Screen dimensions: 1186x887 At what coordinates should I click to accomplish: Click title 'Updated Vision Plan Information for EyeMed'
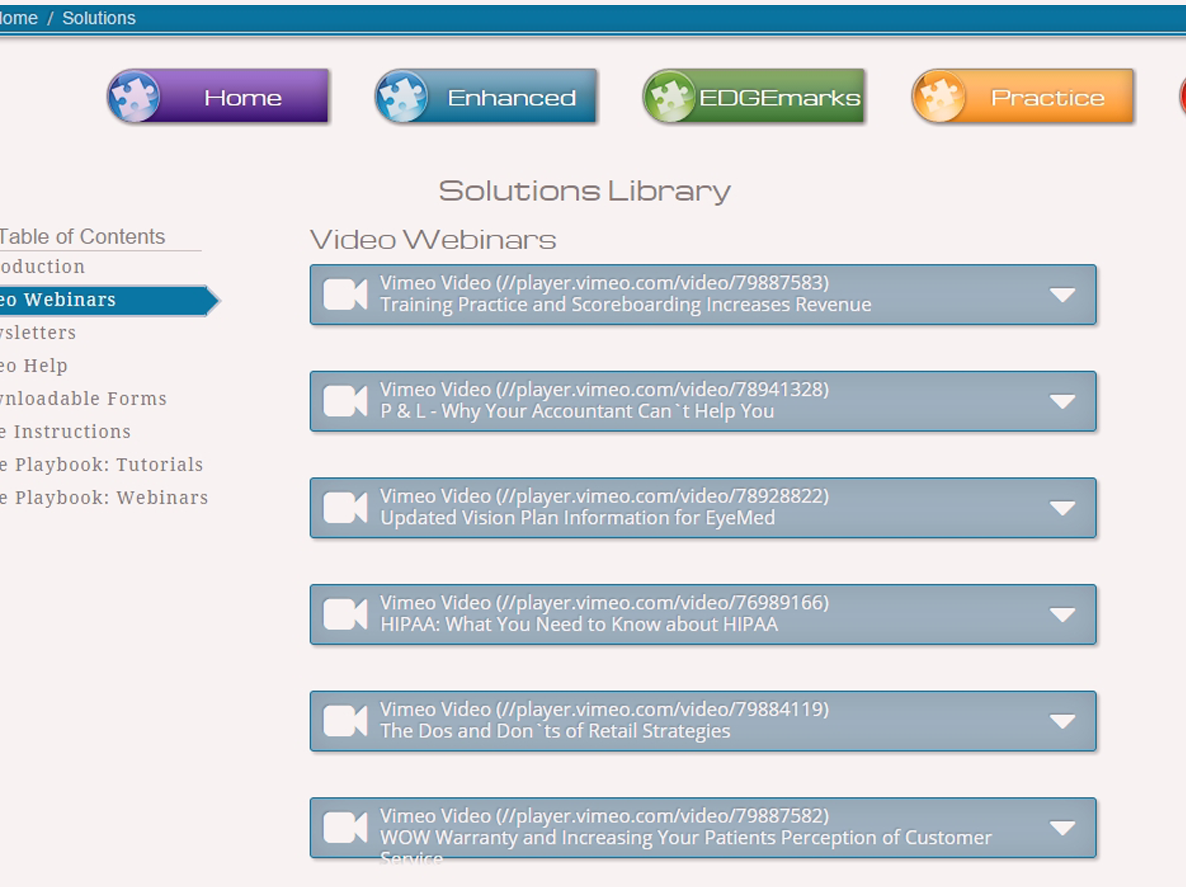click(x=578, y=518)
